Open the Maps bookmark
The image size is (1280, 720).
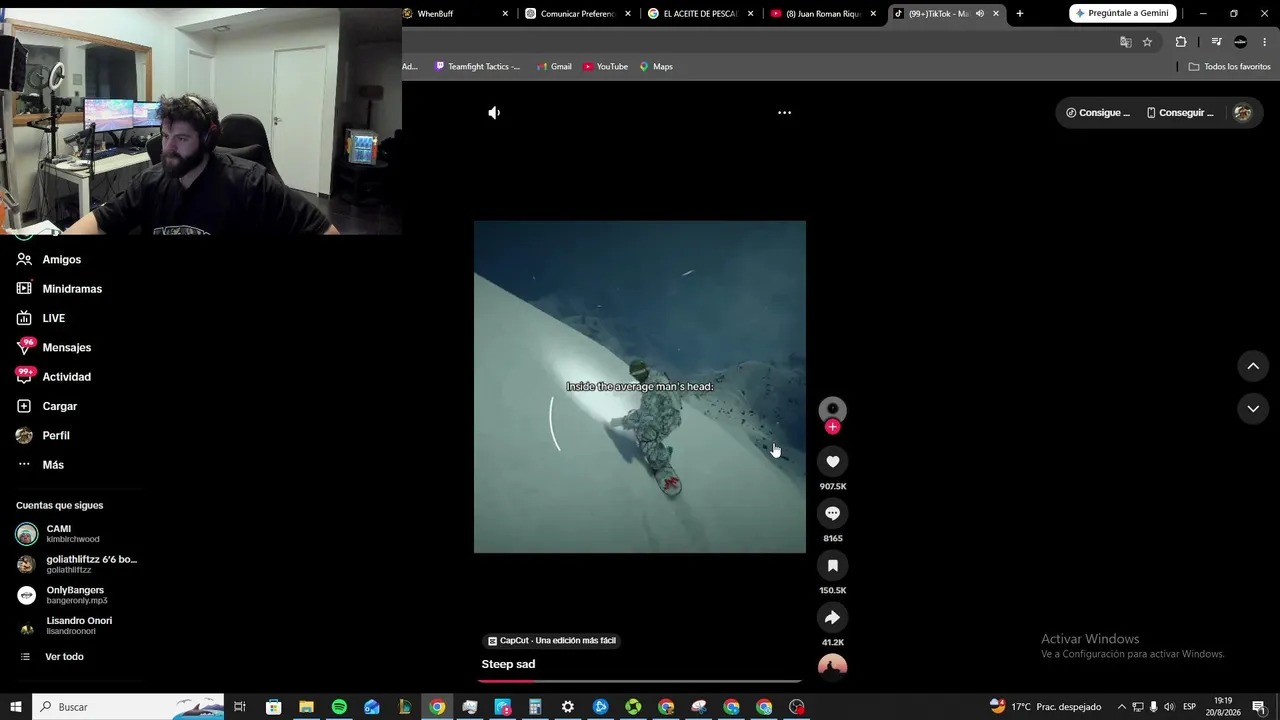pyautogui.click(x=656, y=67)
